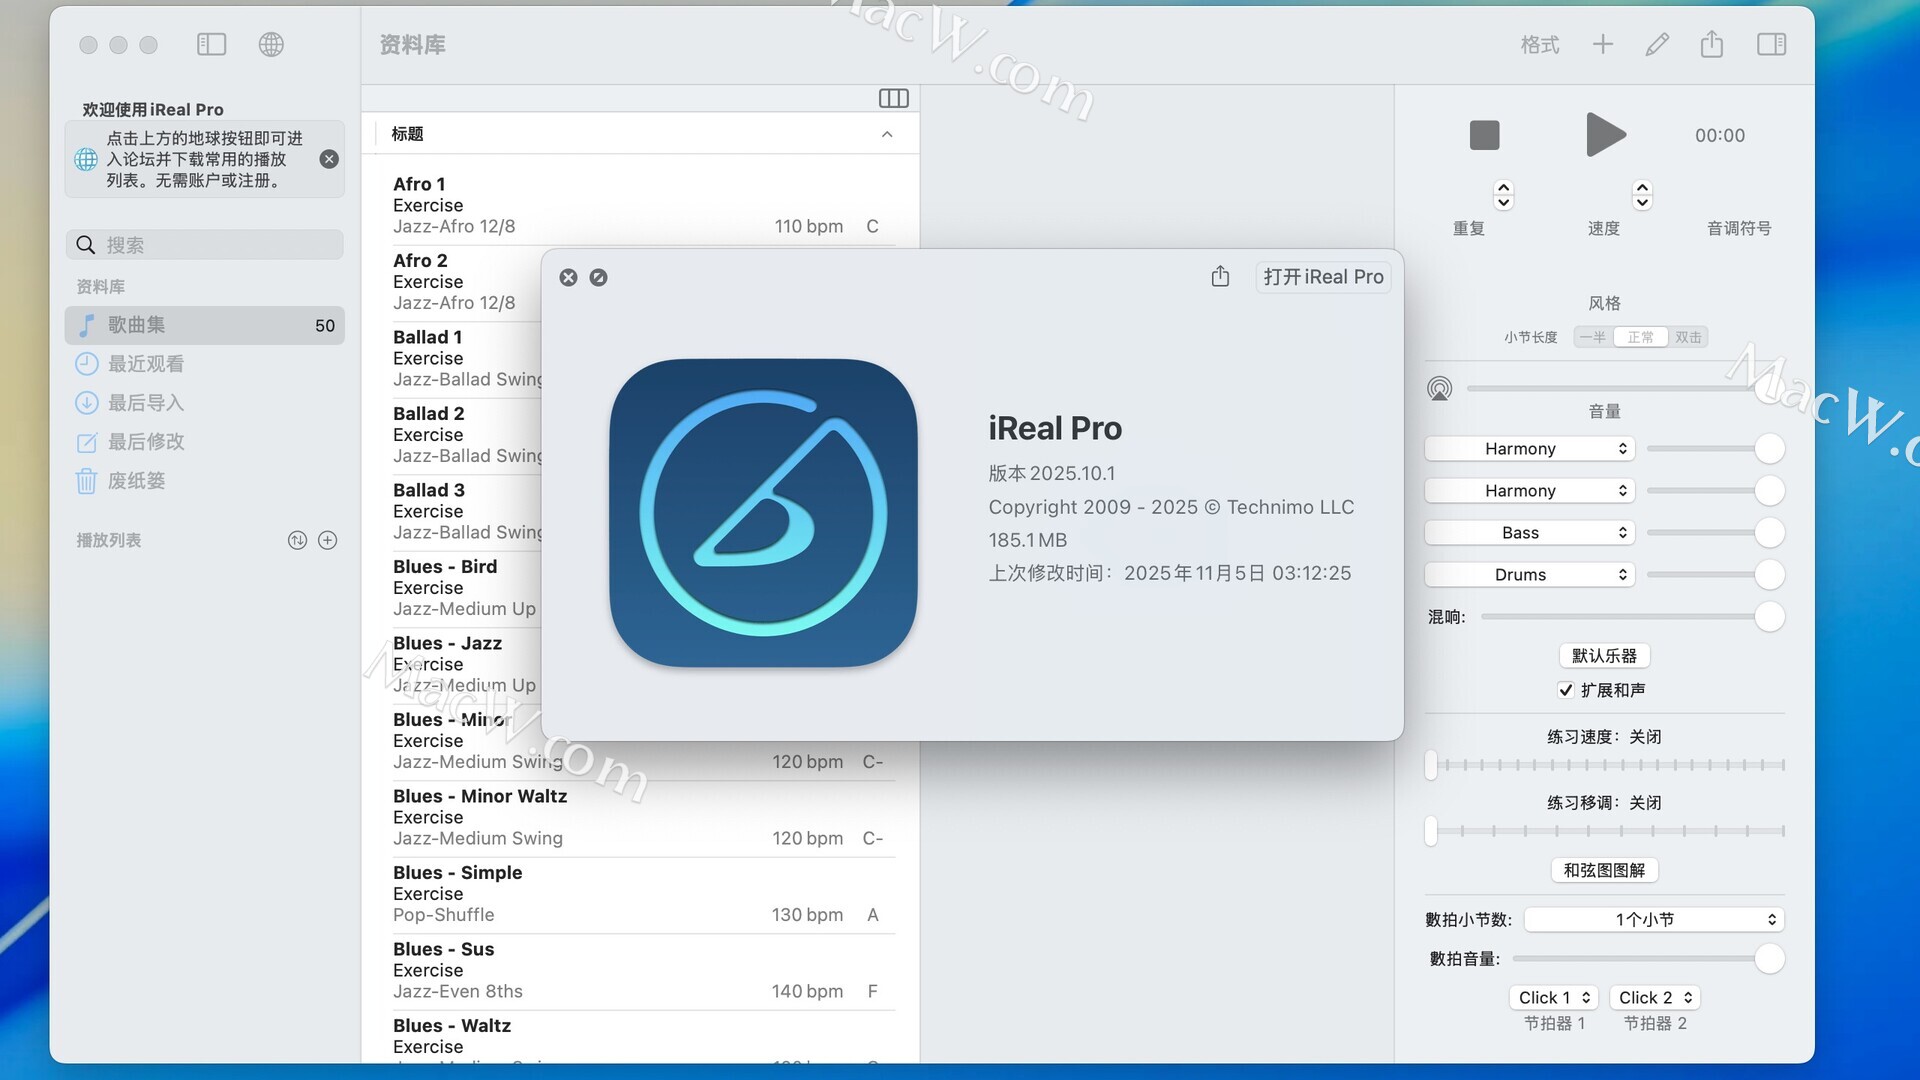Click the pencil edit icon
Screen dimensions: 1920x1080
pyautogui.click(x=1657, y=44)
